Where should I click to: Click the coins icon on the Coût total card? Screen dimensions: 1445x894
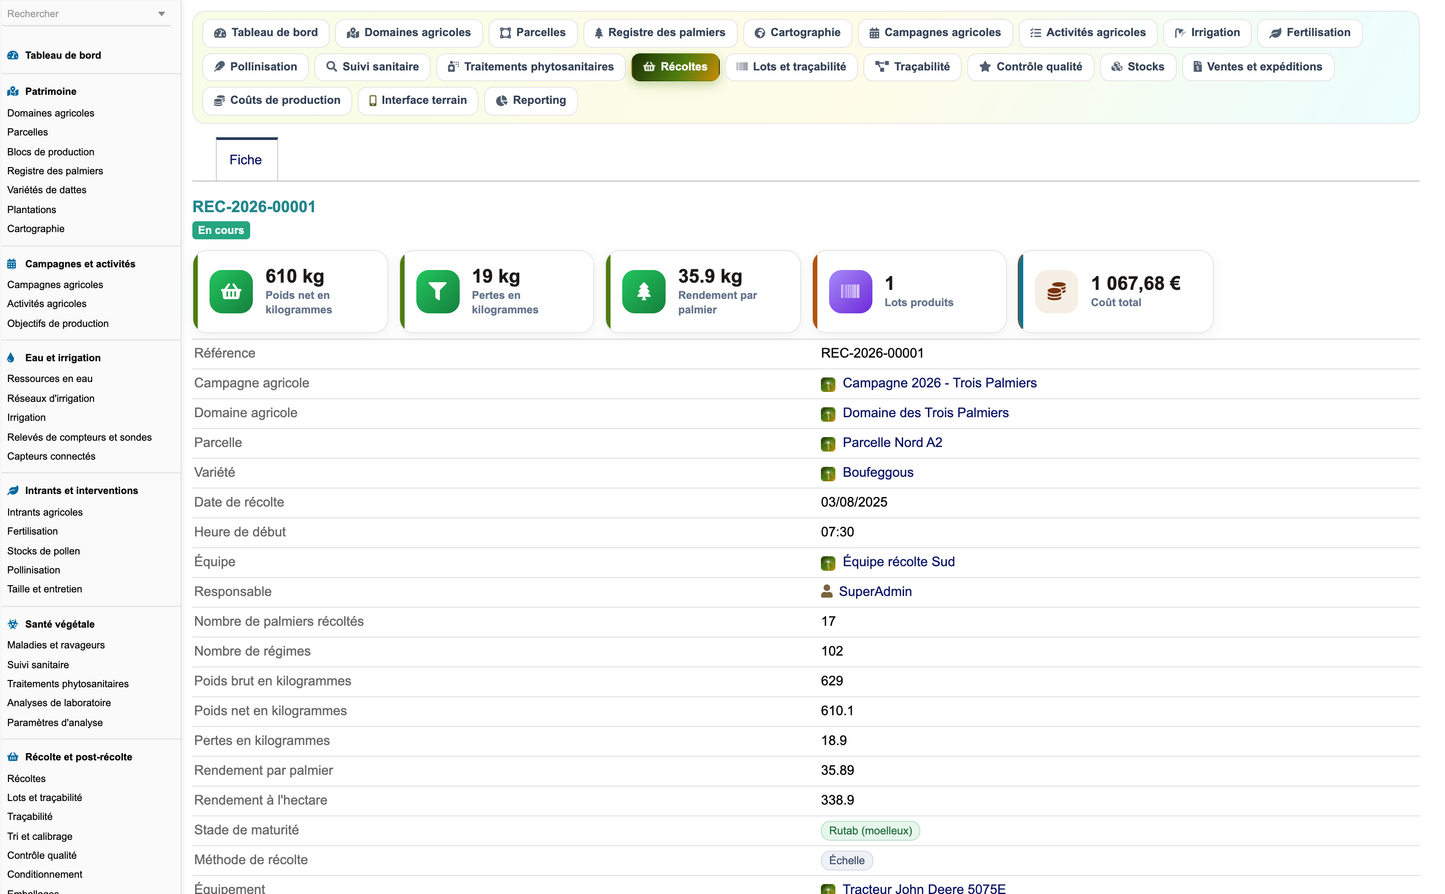click(1056, 292)
